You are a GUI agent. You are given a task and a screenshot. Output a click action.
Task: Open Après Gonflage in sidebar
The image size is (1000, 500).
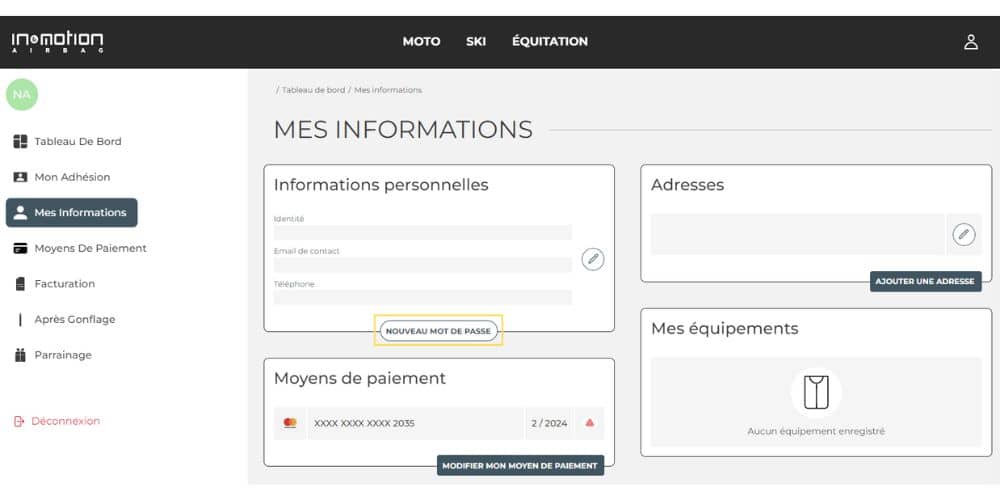pos(75,320)
